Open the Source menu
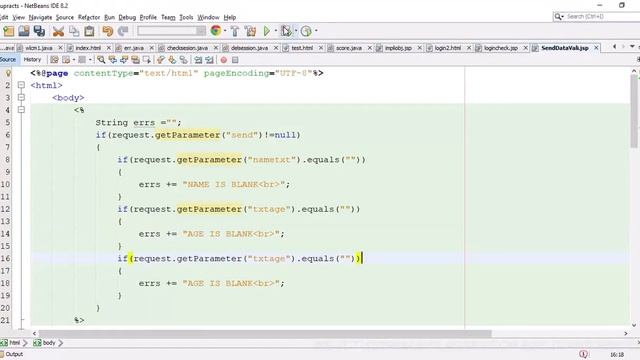Screen dimensions: 640x360 [x=64, y=17]
